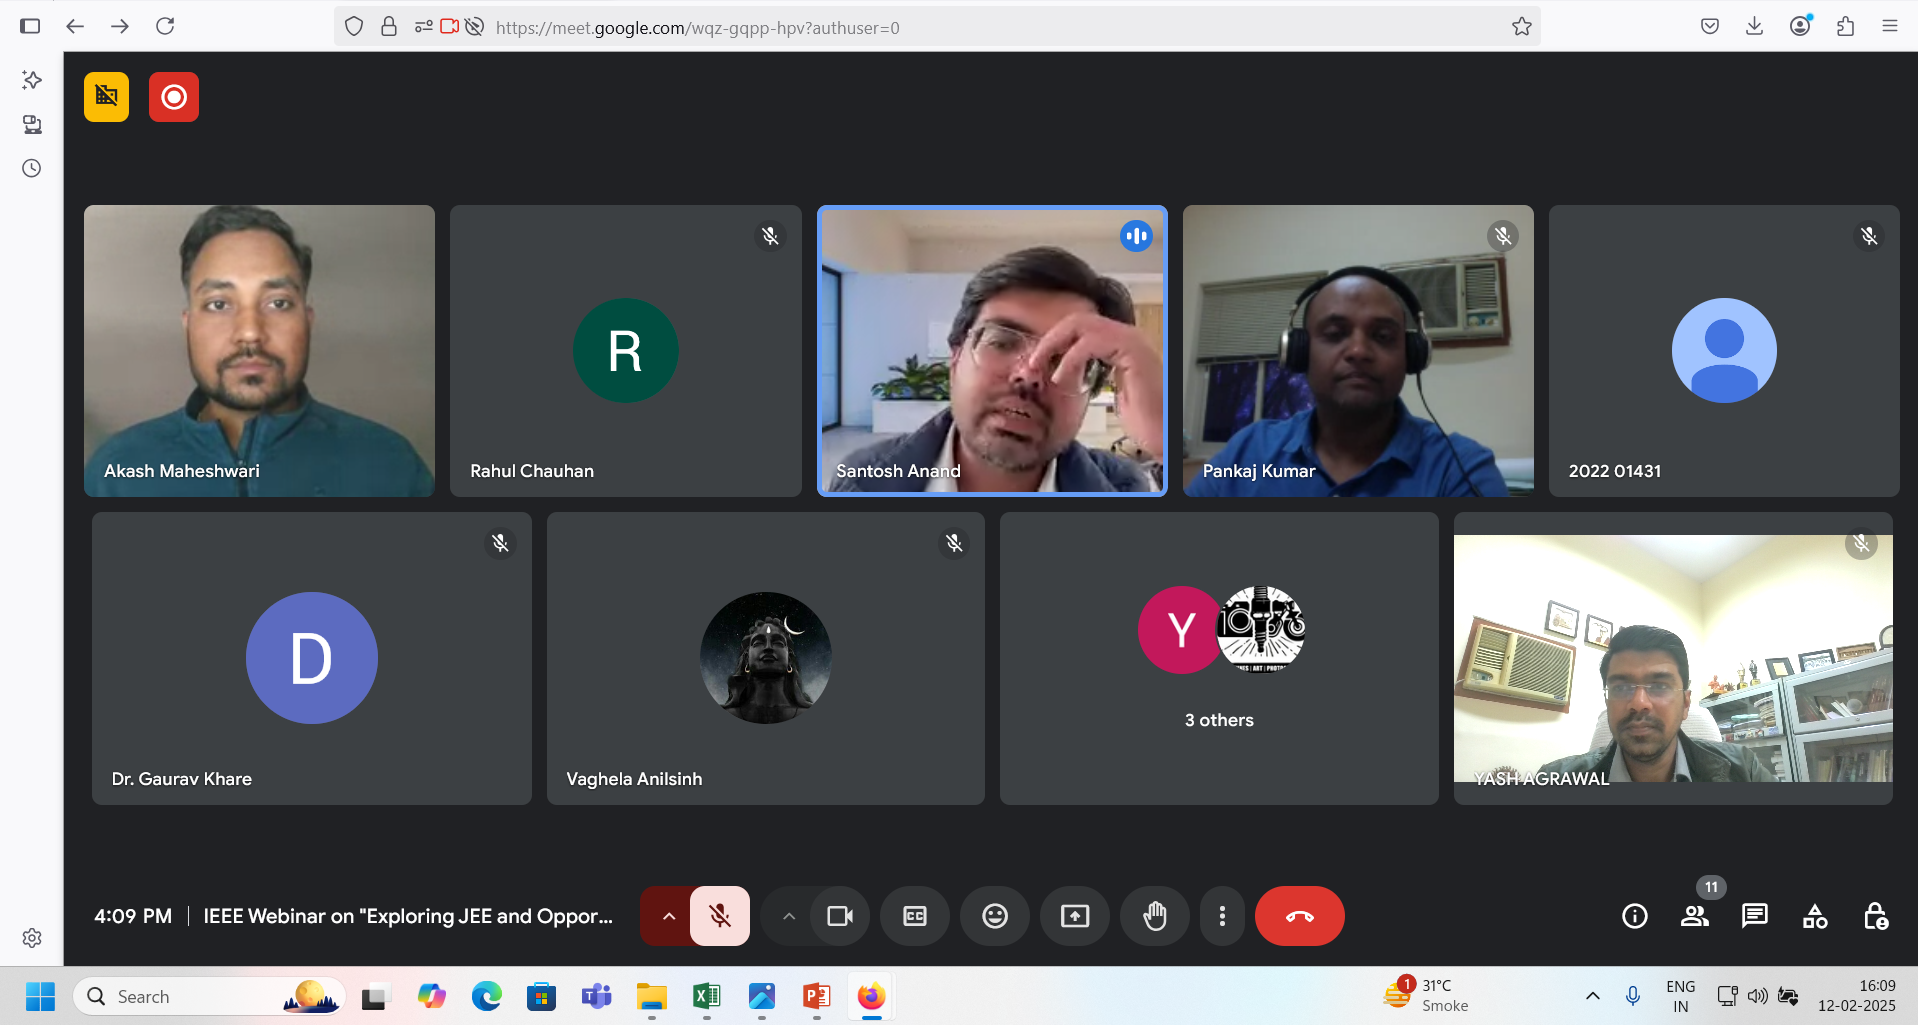The height and width of the screenshot is (1025, 1918).
Task: Leave the call with the red button
Action: click(1299, 916)
